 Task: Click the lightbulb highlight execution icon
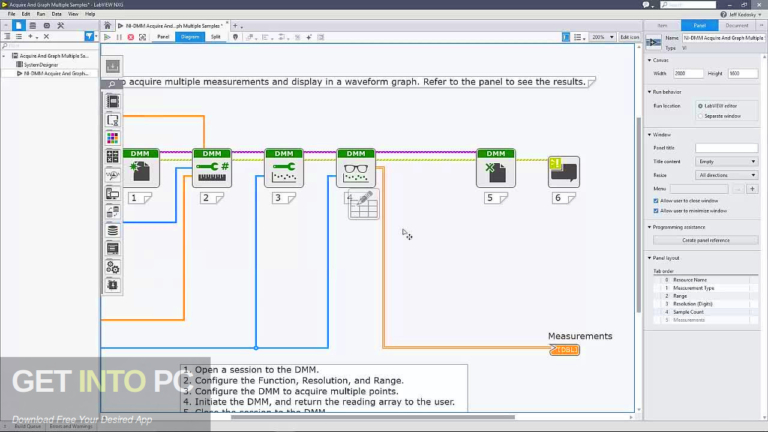point(236,37)
